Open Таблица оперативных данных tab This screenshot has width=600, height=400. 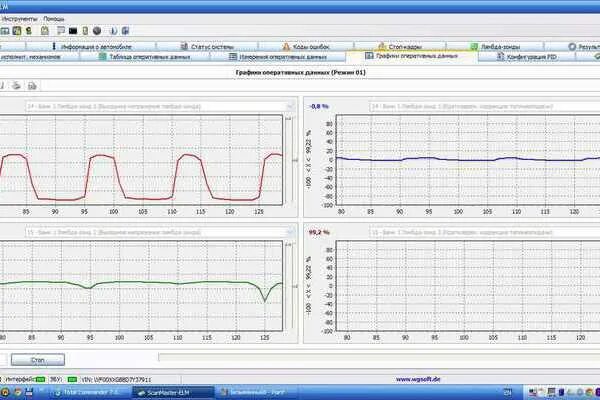pyautogui.click(x=145, y=57)
